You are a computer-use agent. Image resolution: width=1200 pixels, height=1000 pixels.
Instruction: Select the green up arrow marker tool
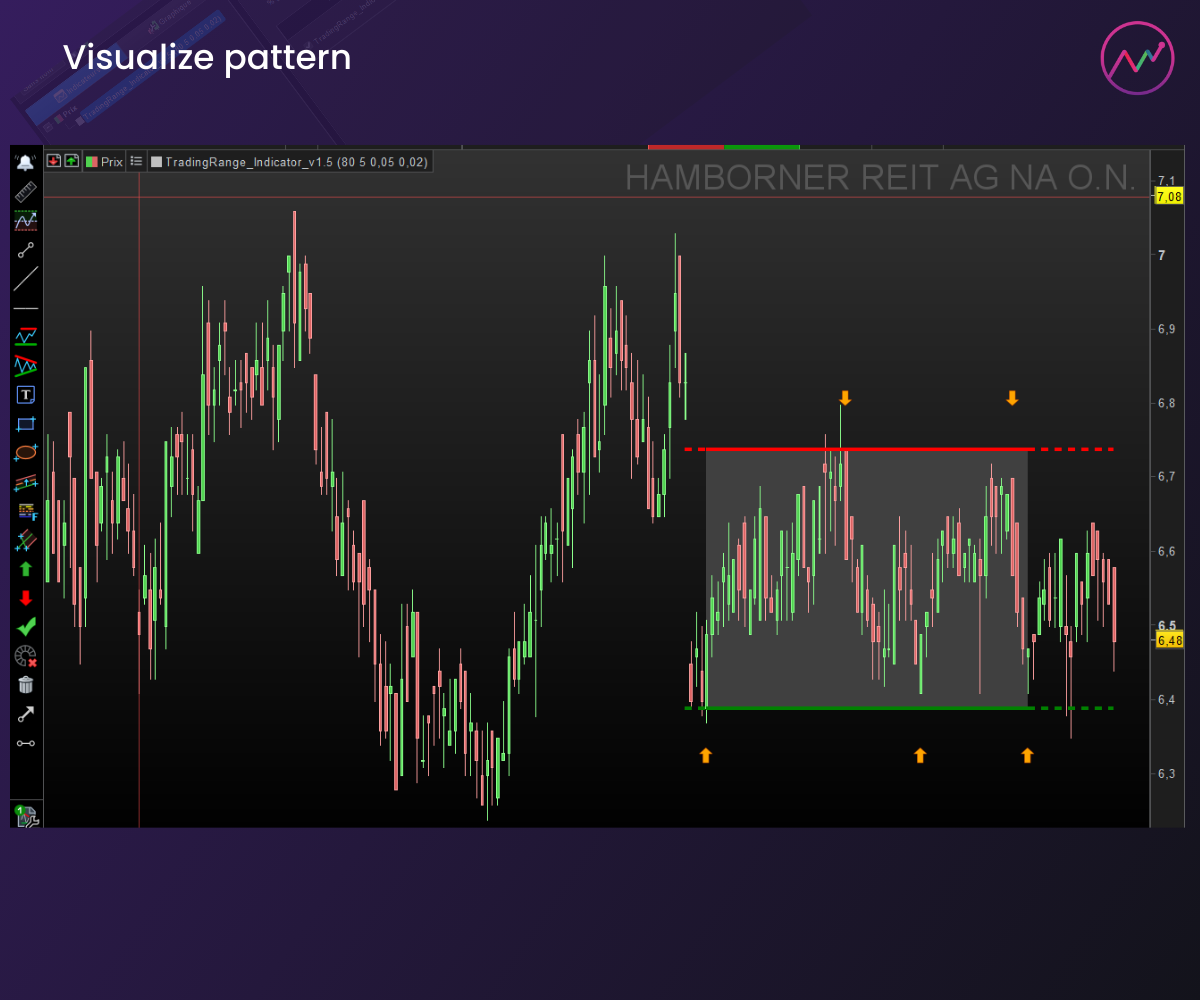(x=26, y=569)
